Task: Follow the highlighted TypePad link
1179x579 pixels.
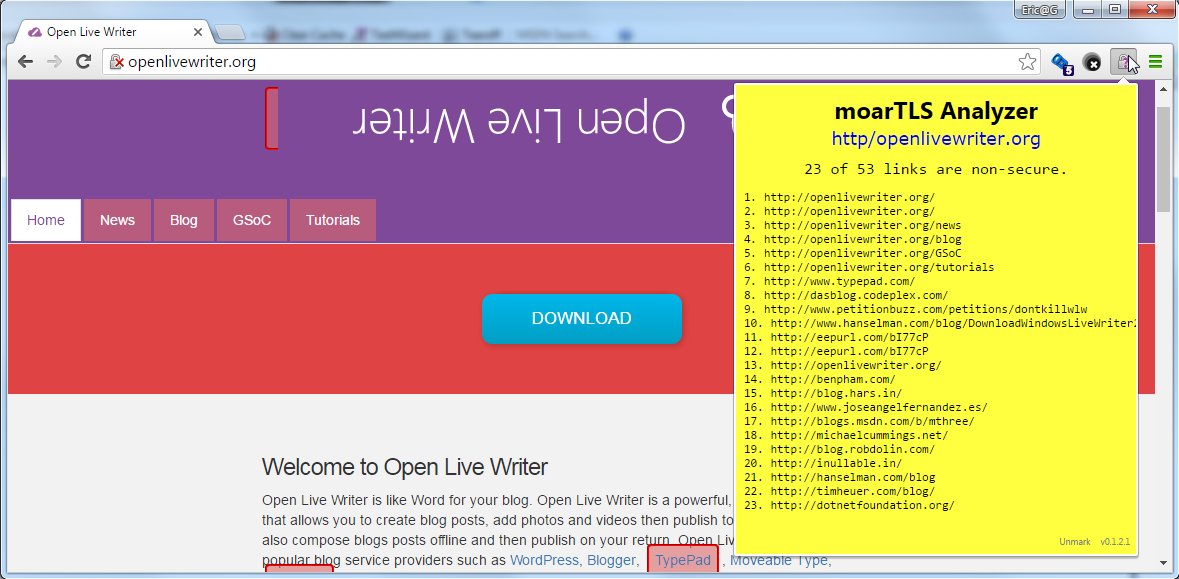Action: (x=683, y=560)
